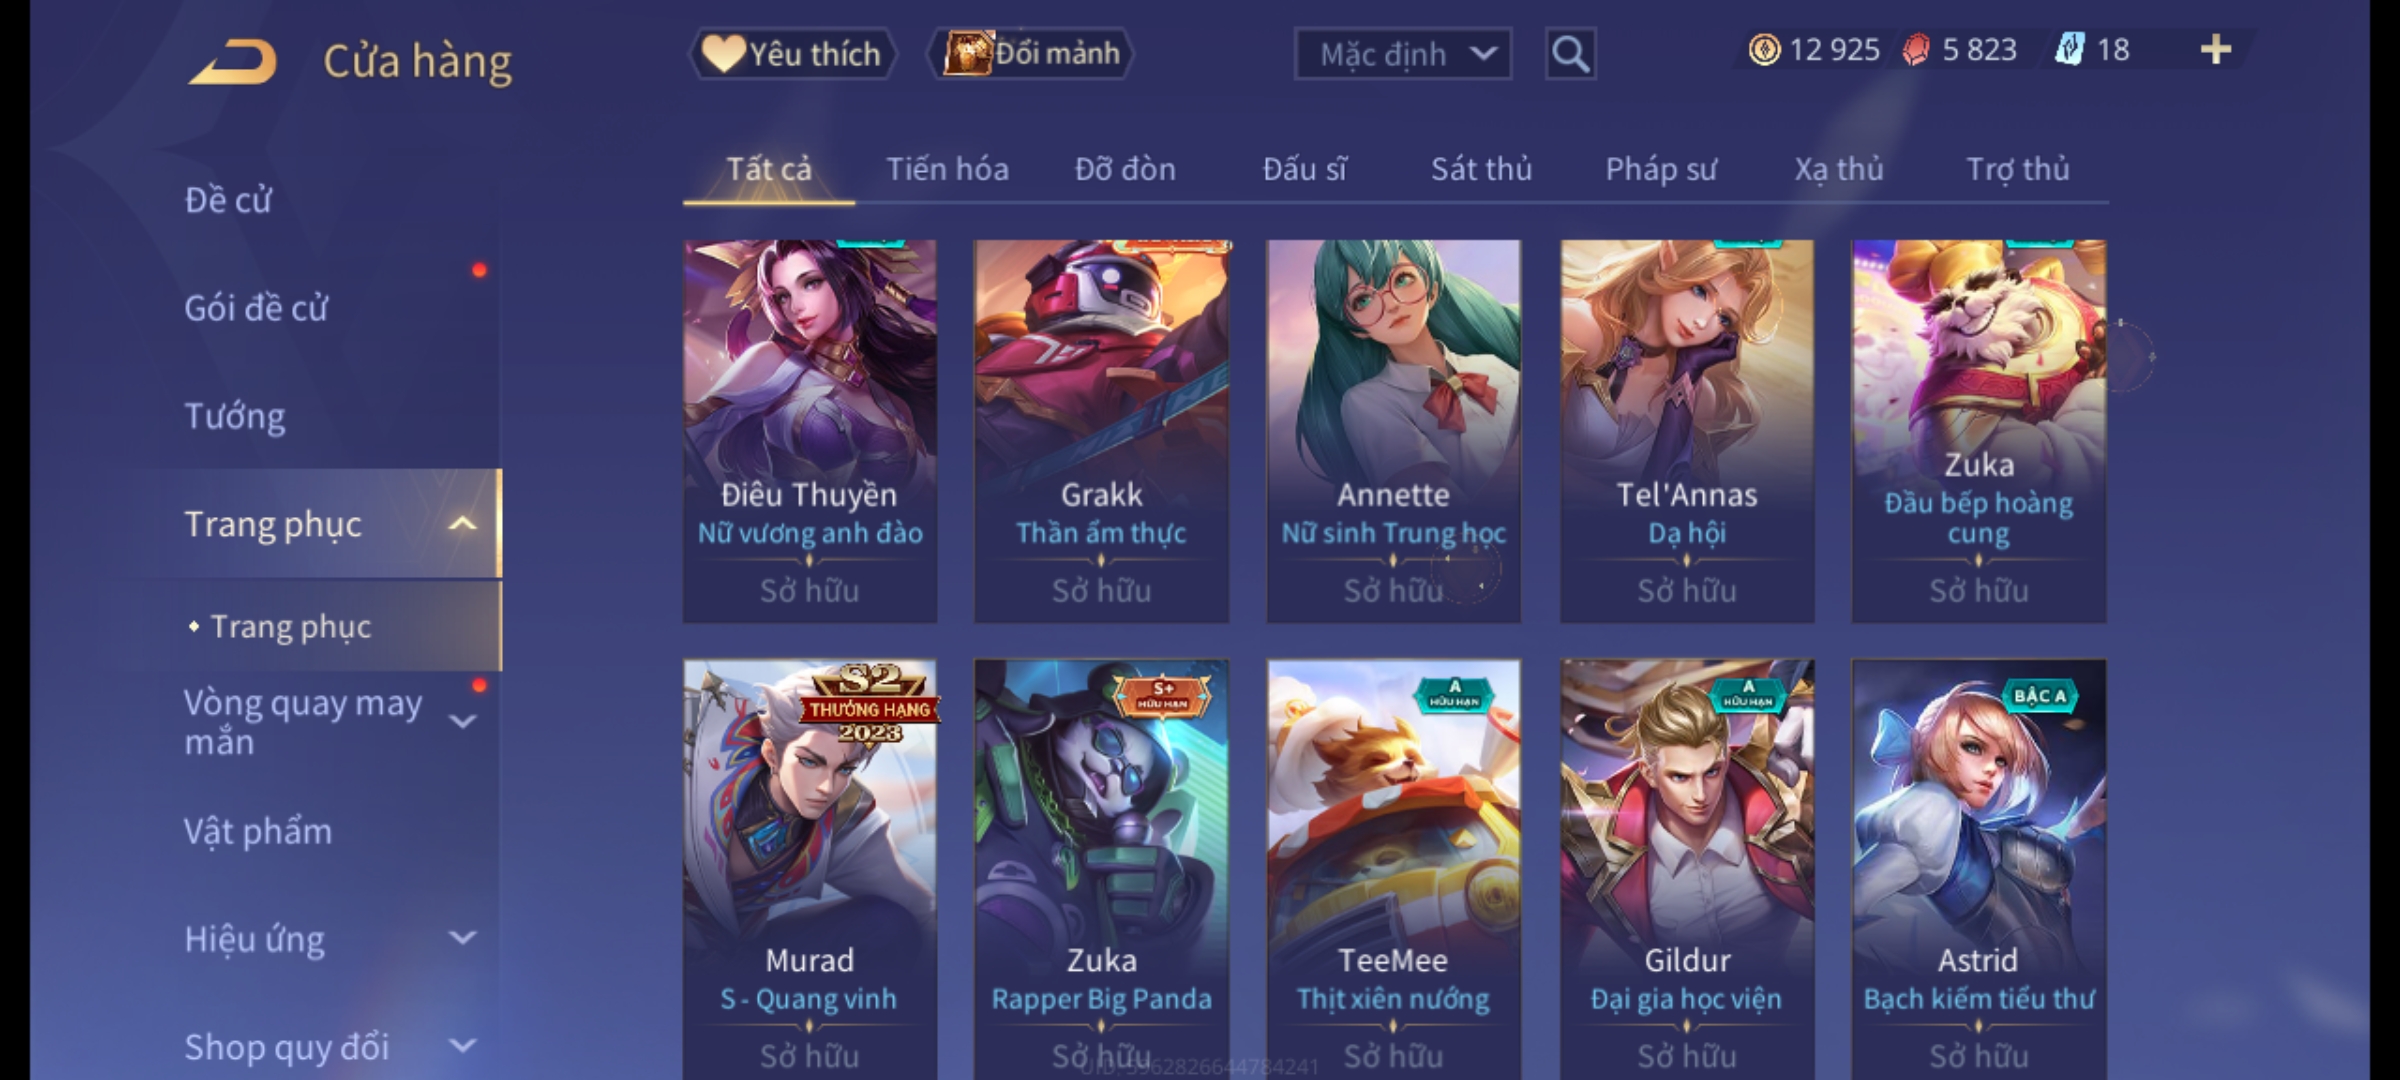Select Murad S - Quang vinh skin card
2400x1080 pixels.
(810, 868)
